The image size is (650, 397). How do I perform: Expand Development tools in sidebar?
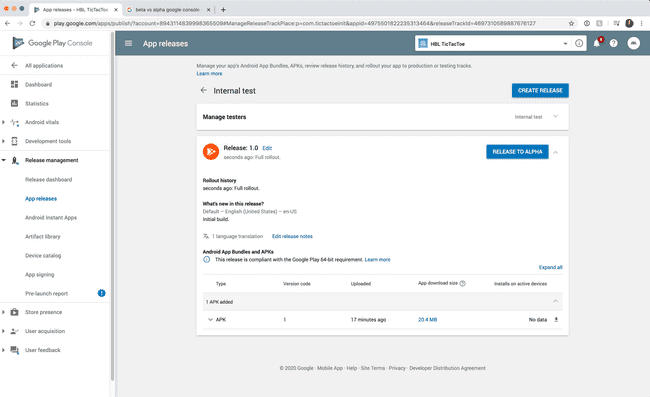tap(3, 141)
